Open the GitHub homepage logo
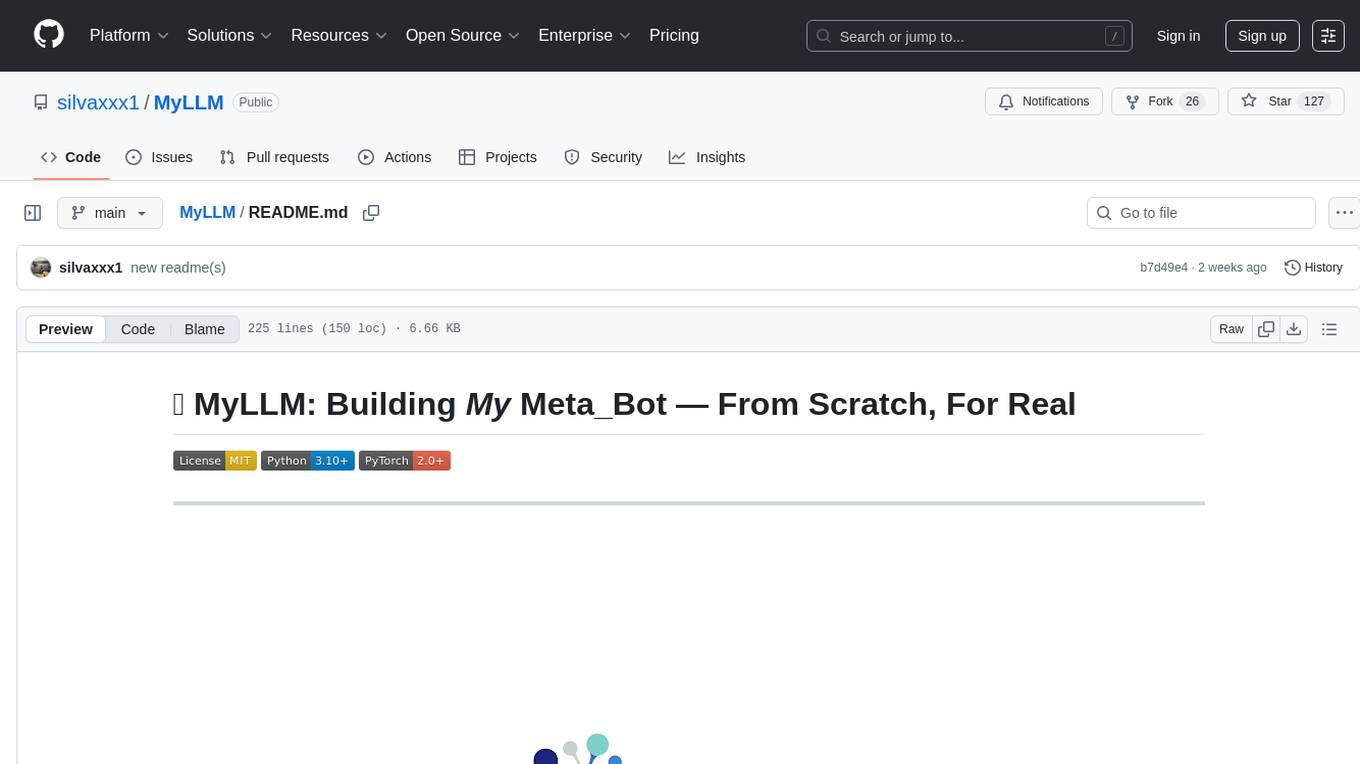 tap(49, 35)
